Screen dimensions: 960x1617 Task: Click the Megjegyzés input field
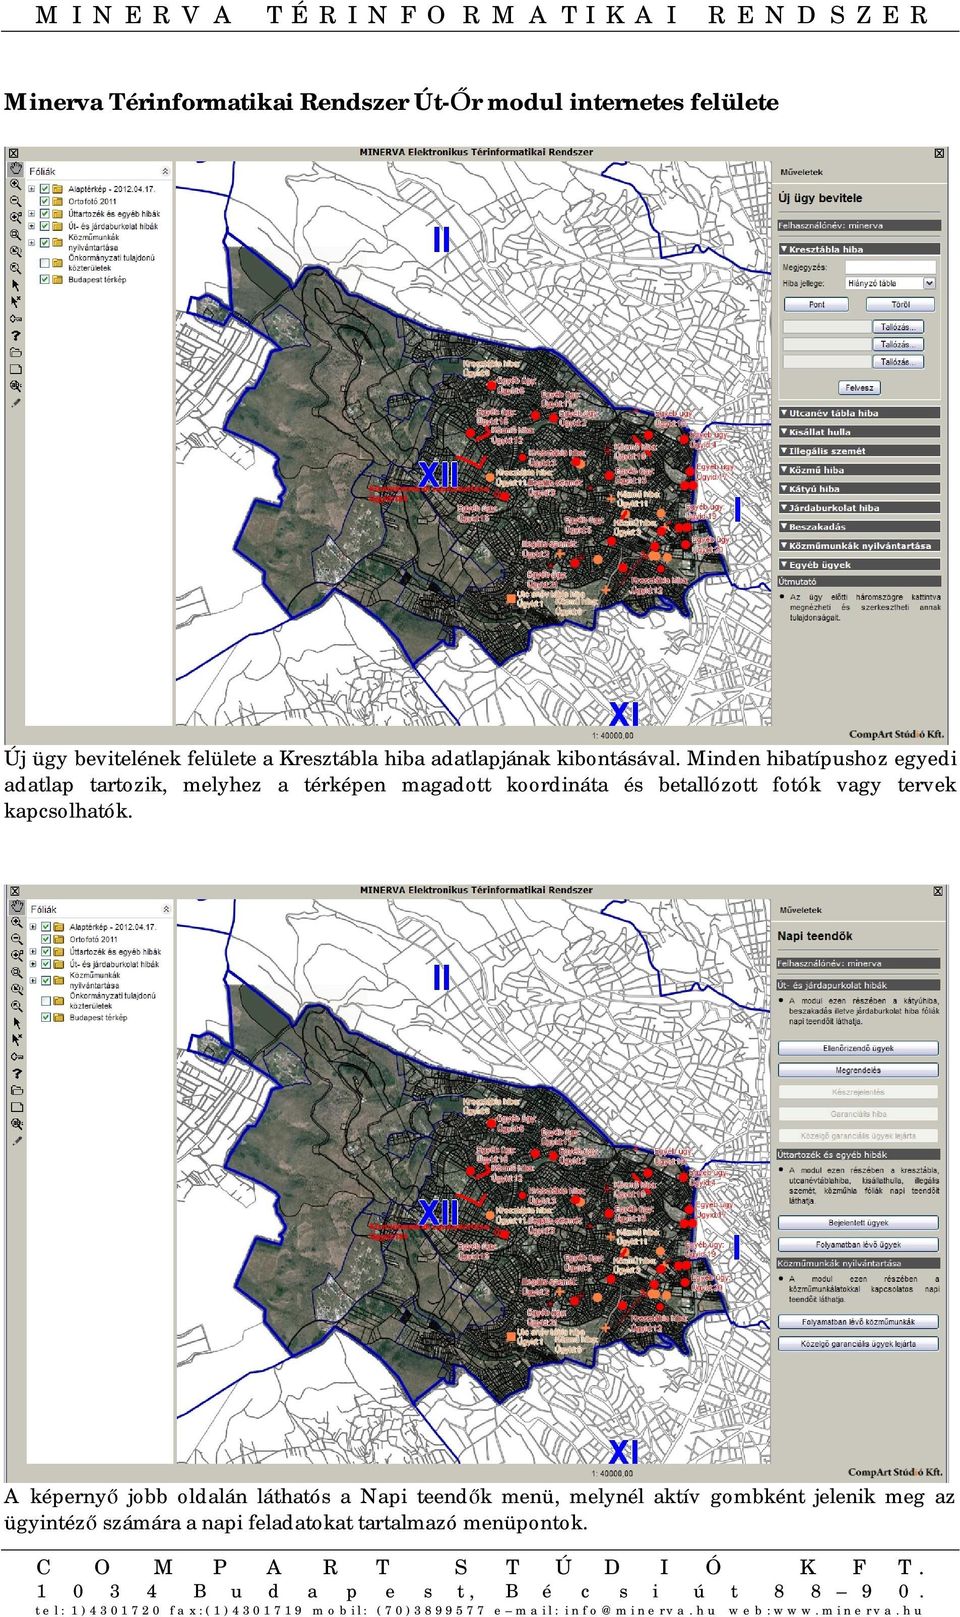(x=890, y=267)
